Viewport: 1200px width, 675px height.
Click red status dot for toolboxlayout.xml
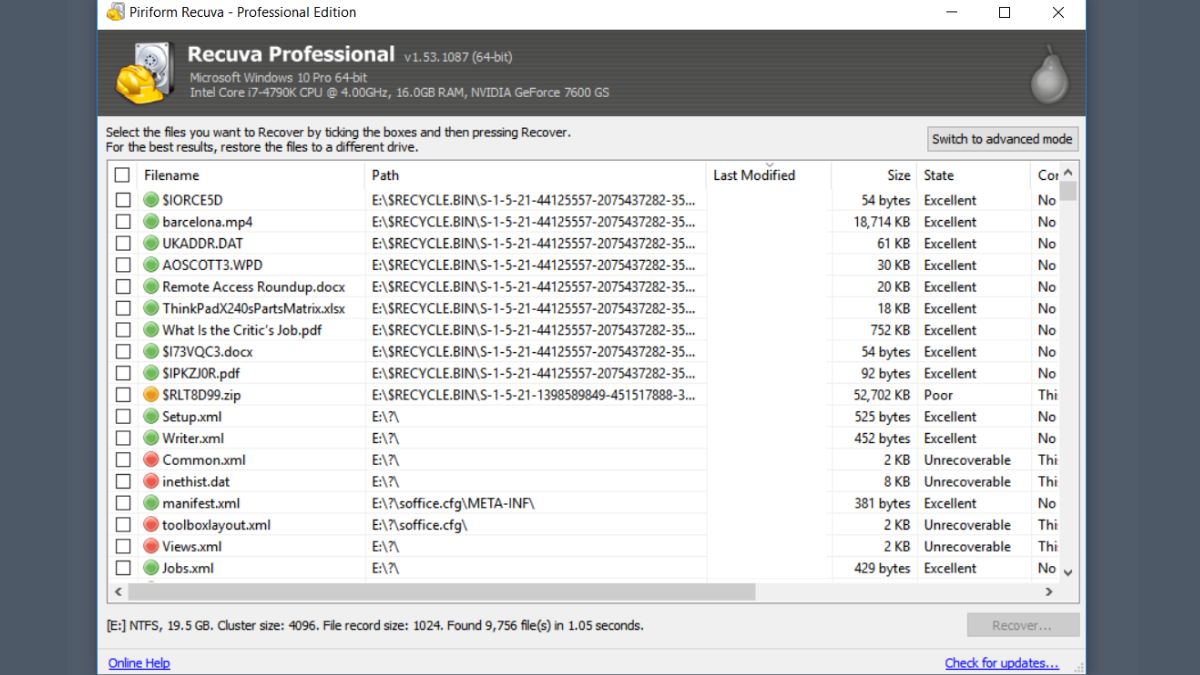click(x=152, y=525)
